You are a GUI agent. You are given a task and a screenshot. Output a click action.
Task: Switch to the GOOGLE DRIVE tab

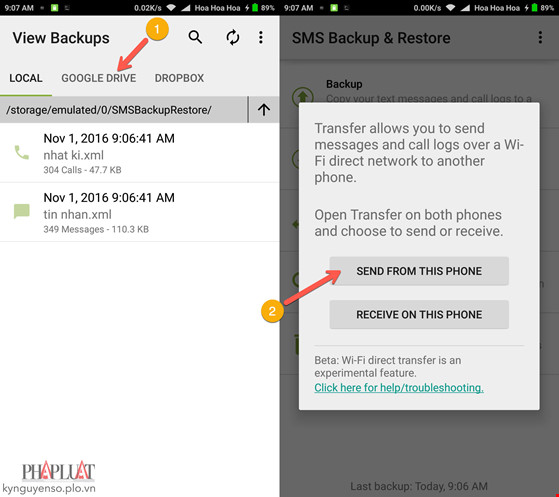[x=98, y=78]
